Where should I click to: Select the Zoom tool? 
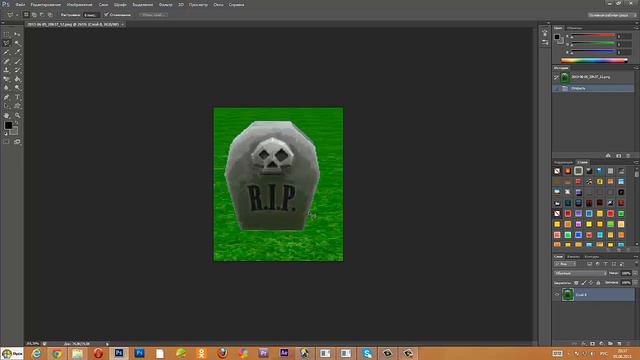coord(17,116)
